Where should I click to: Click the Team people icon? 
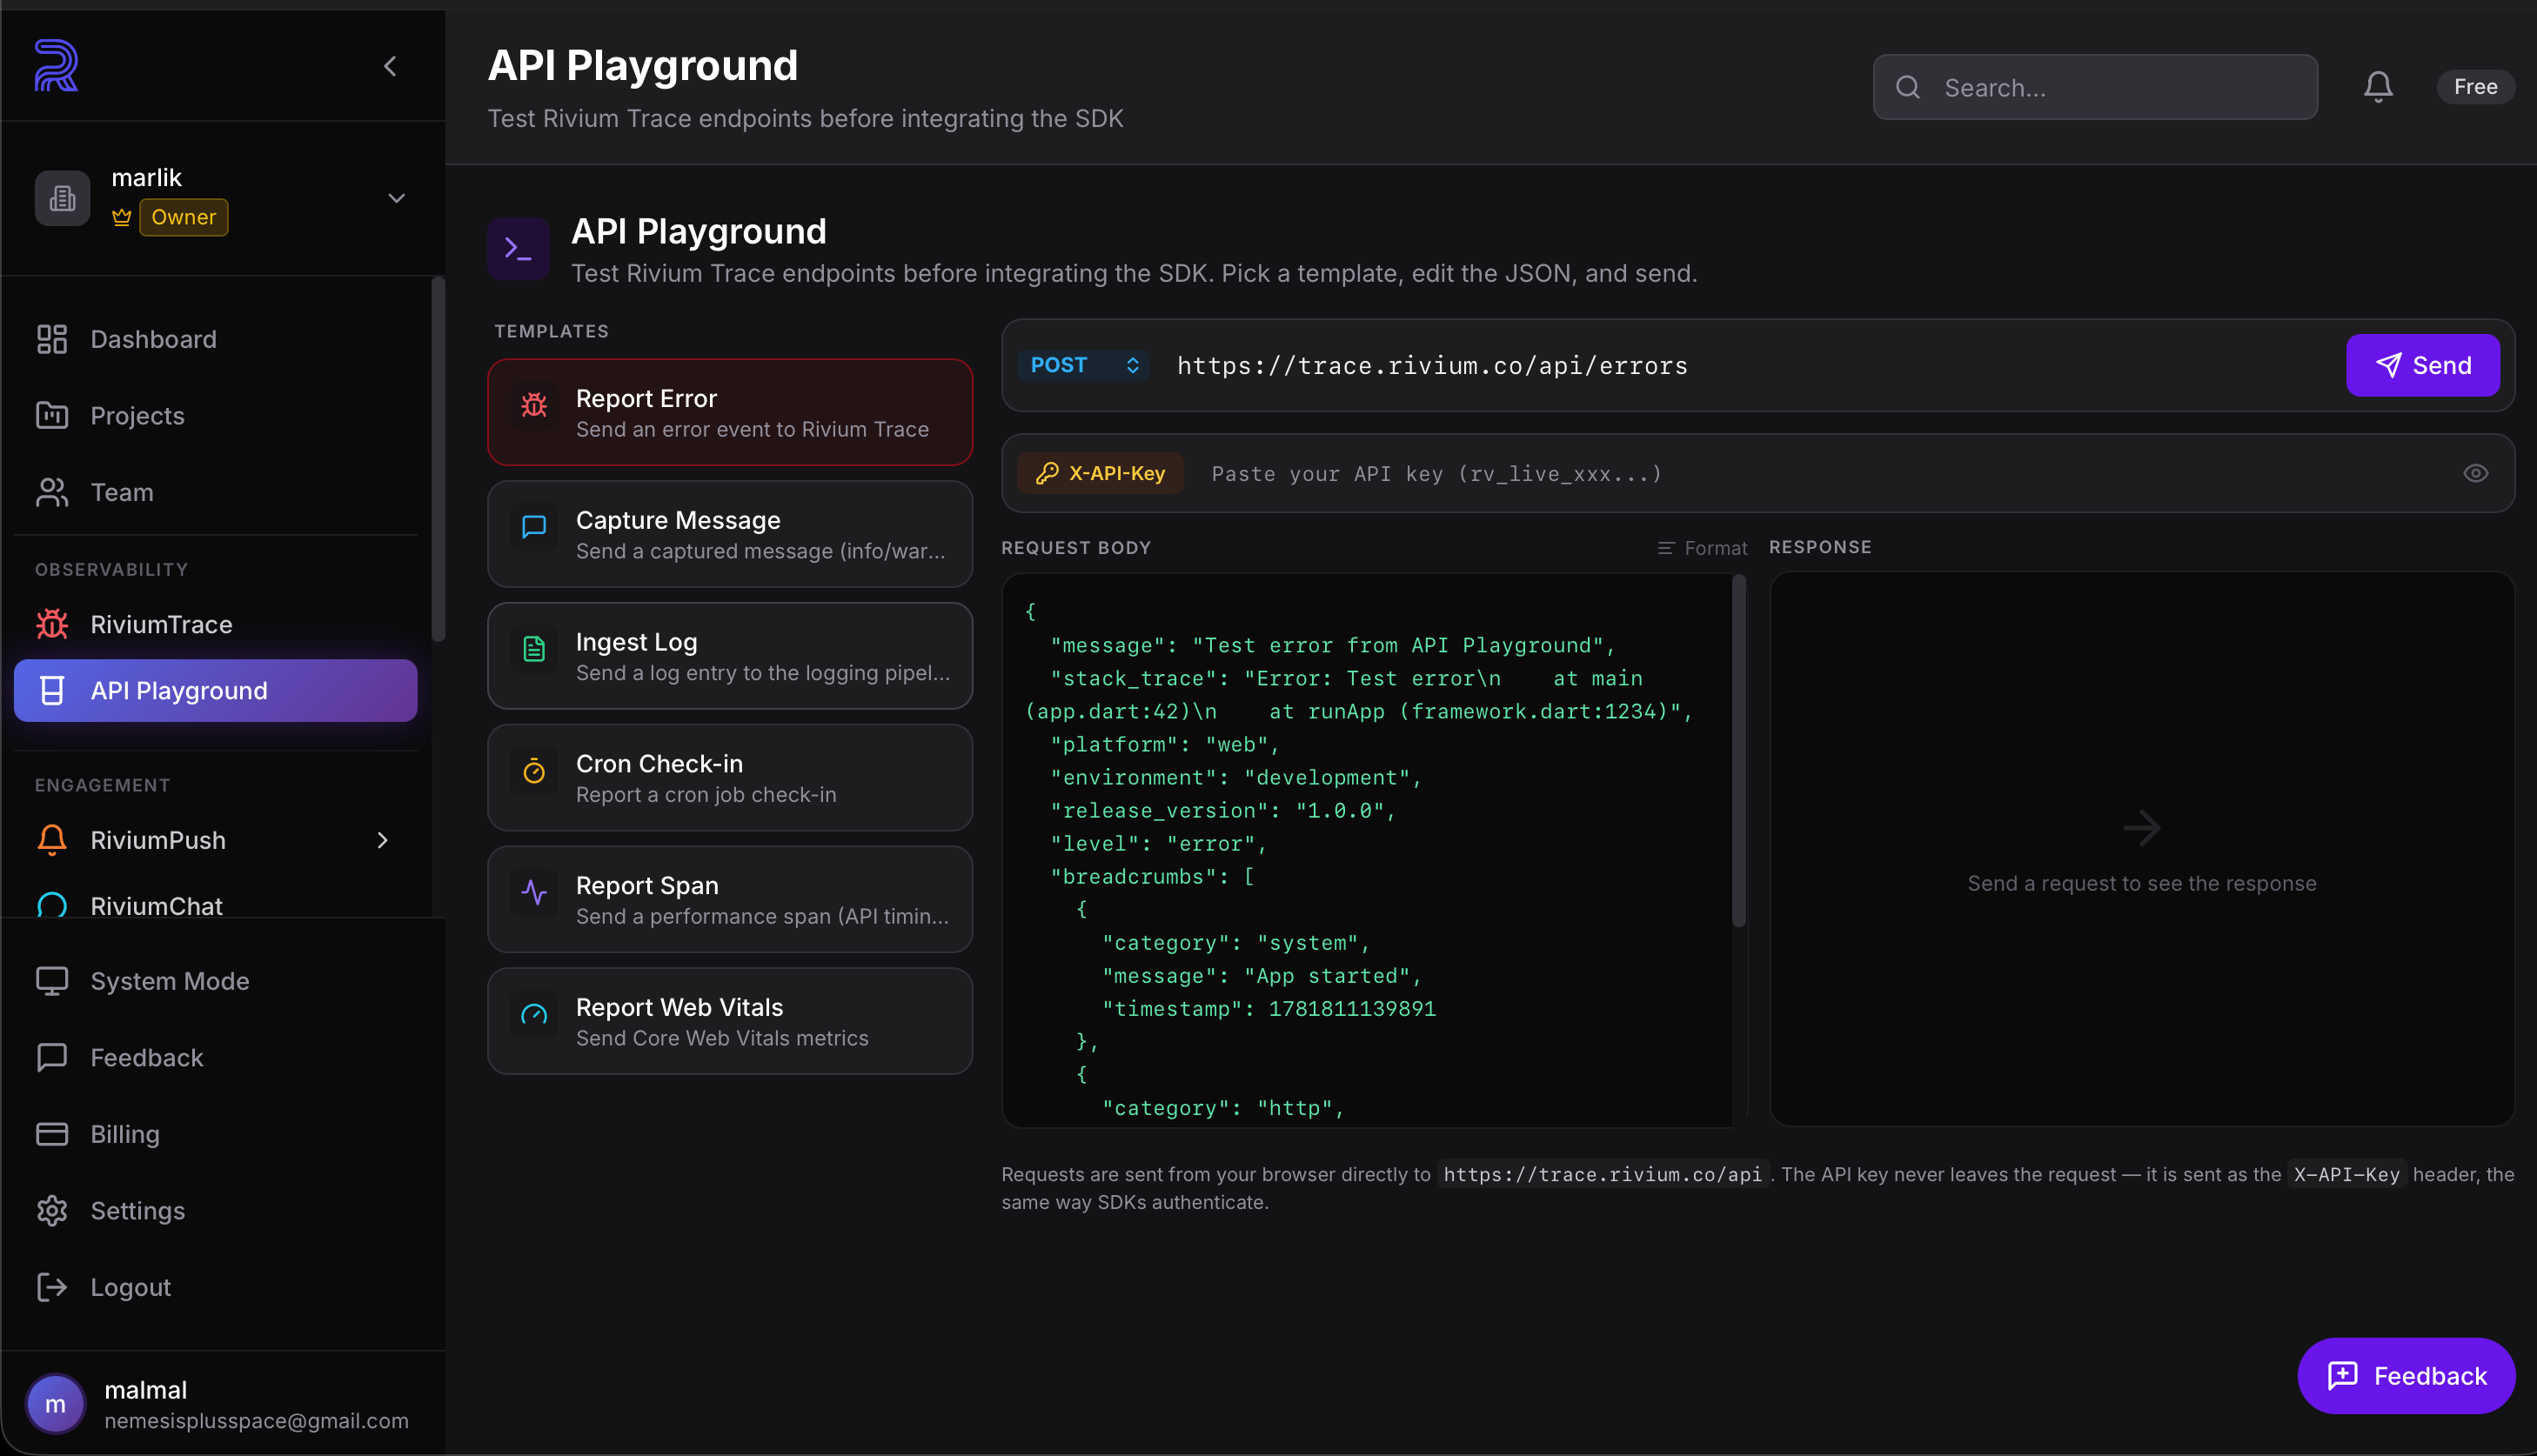pos(52,492)
